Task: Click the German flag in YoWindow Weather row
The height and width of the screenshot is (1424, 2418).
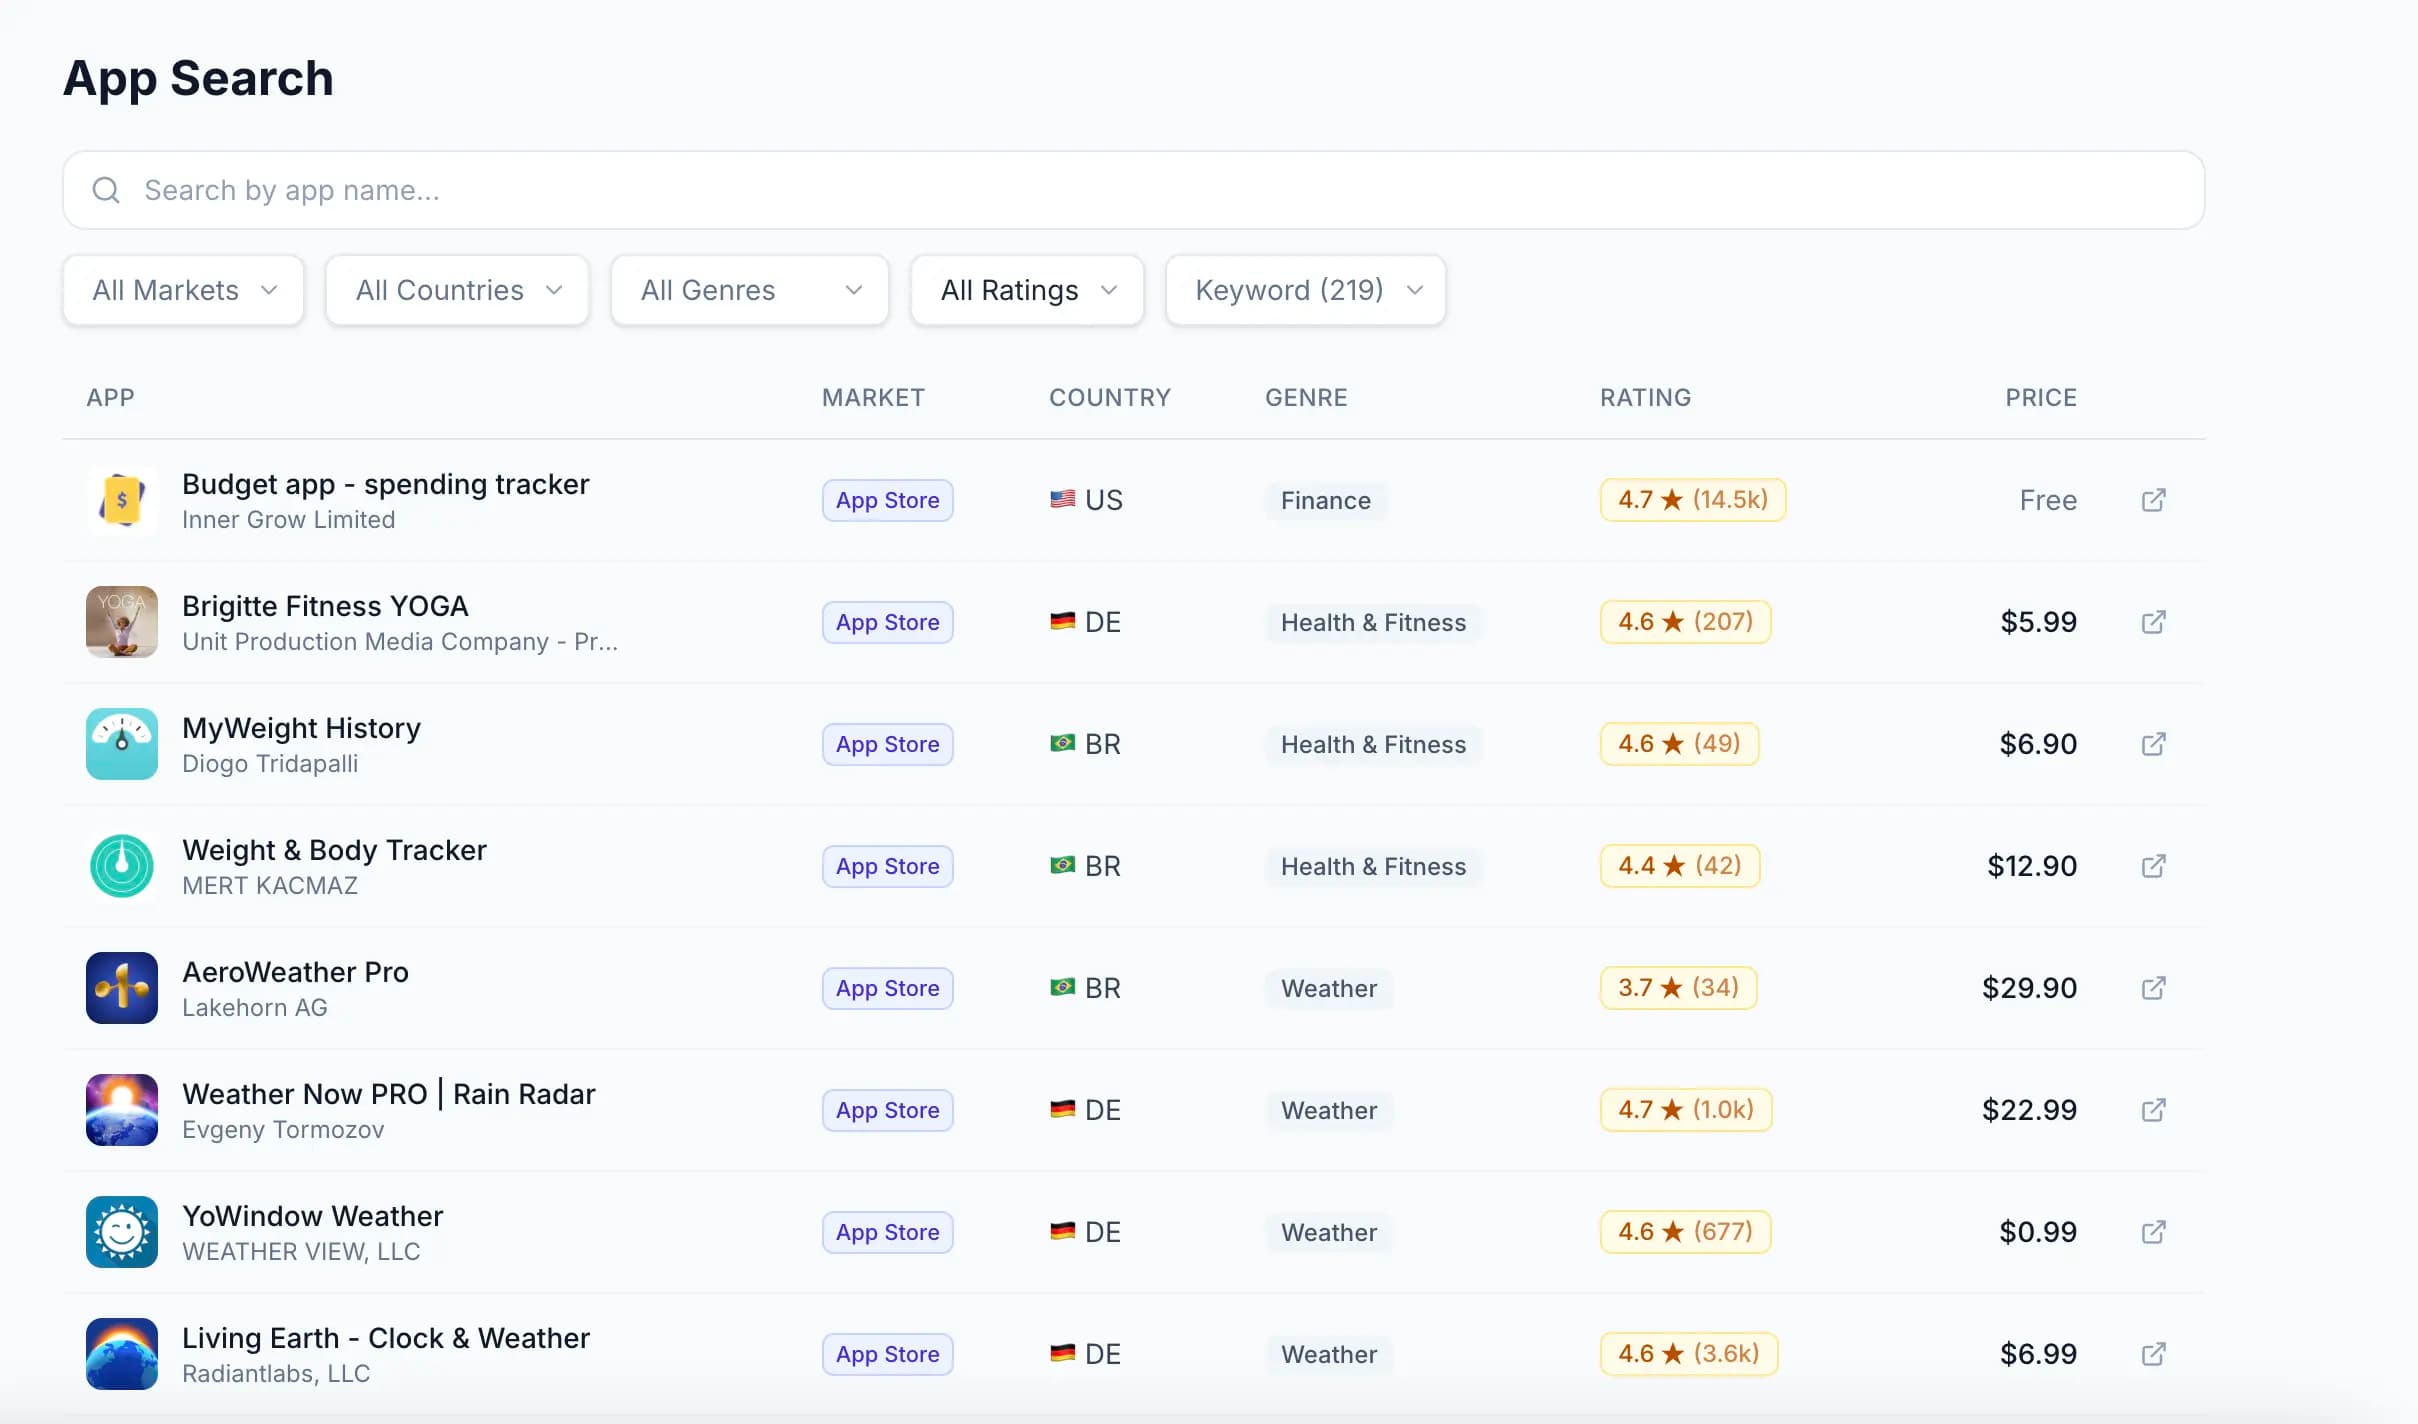Action: pyautogui.click(x=1062, y=1231)
